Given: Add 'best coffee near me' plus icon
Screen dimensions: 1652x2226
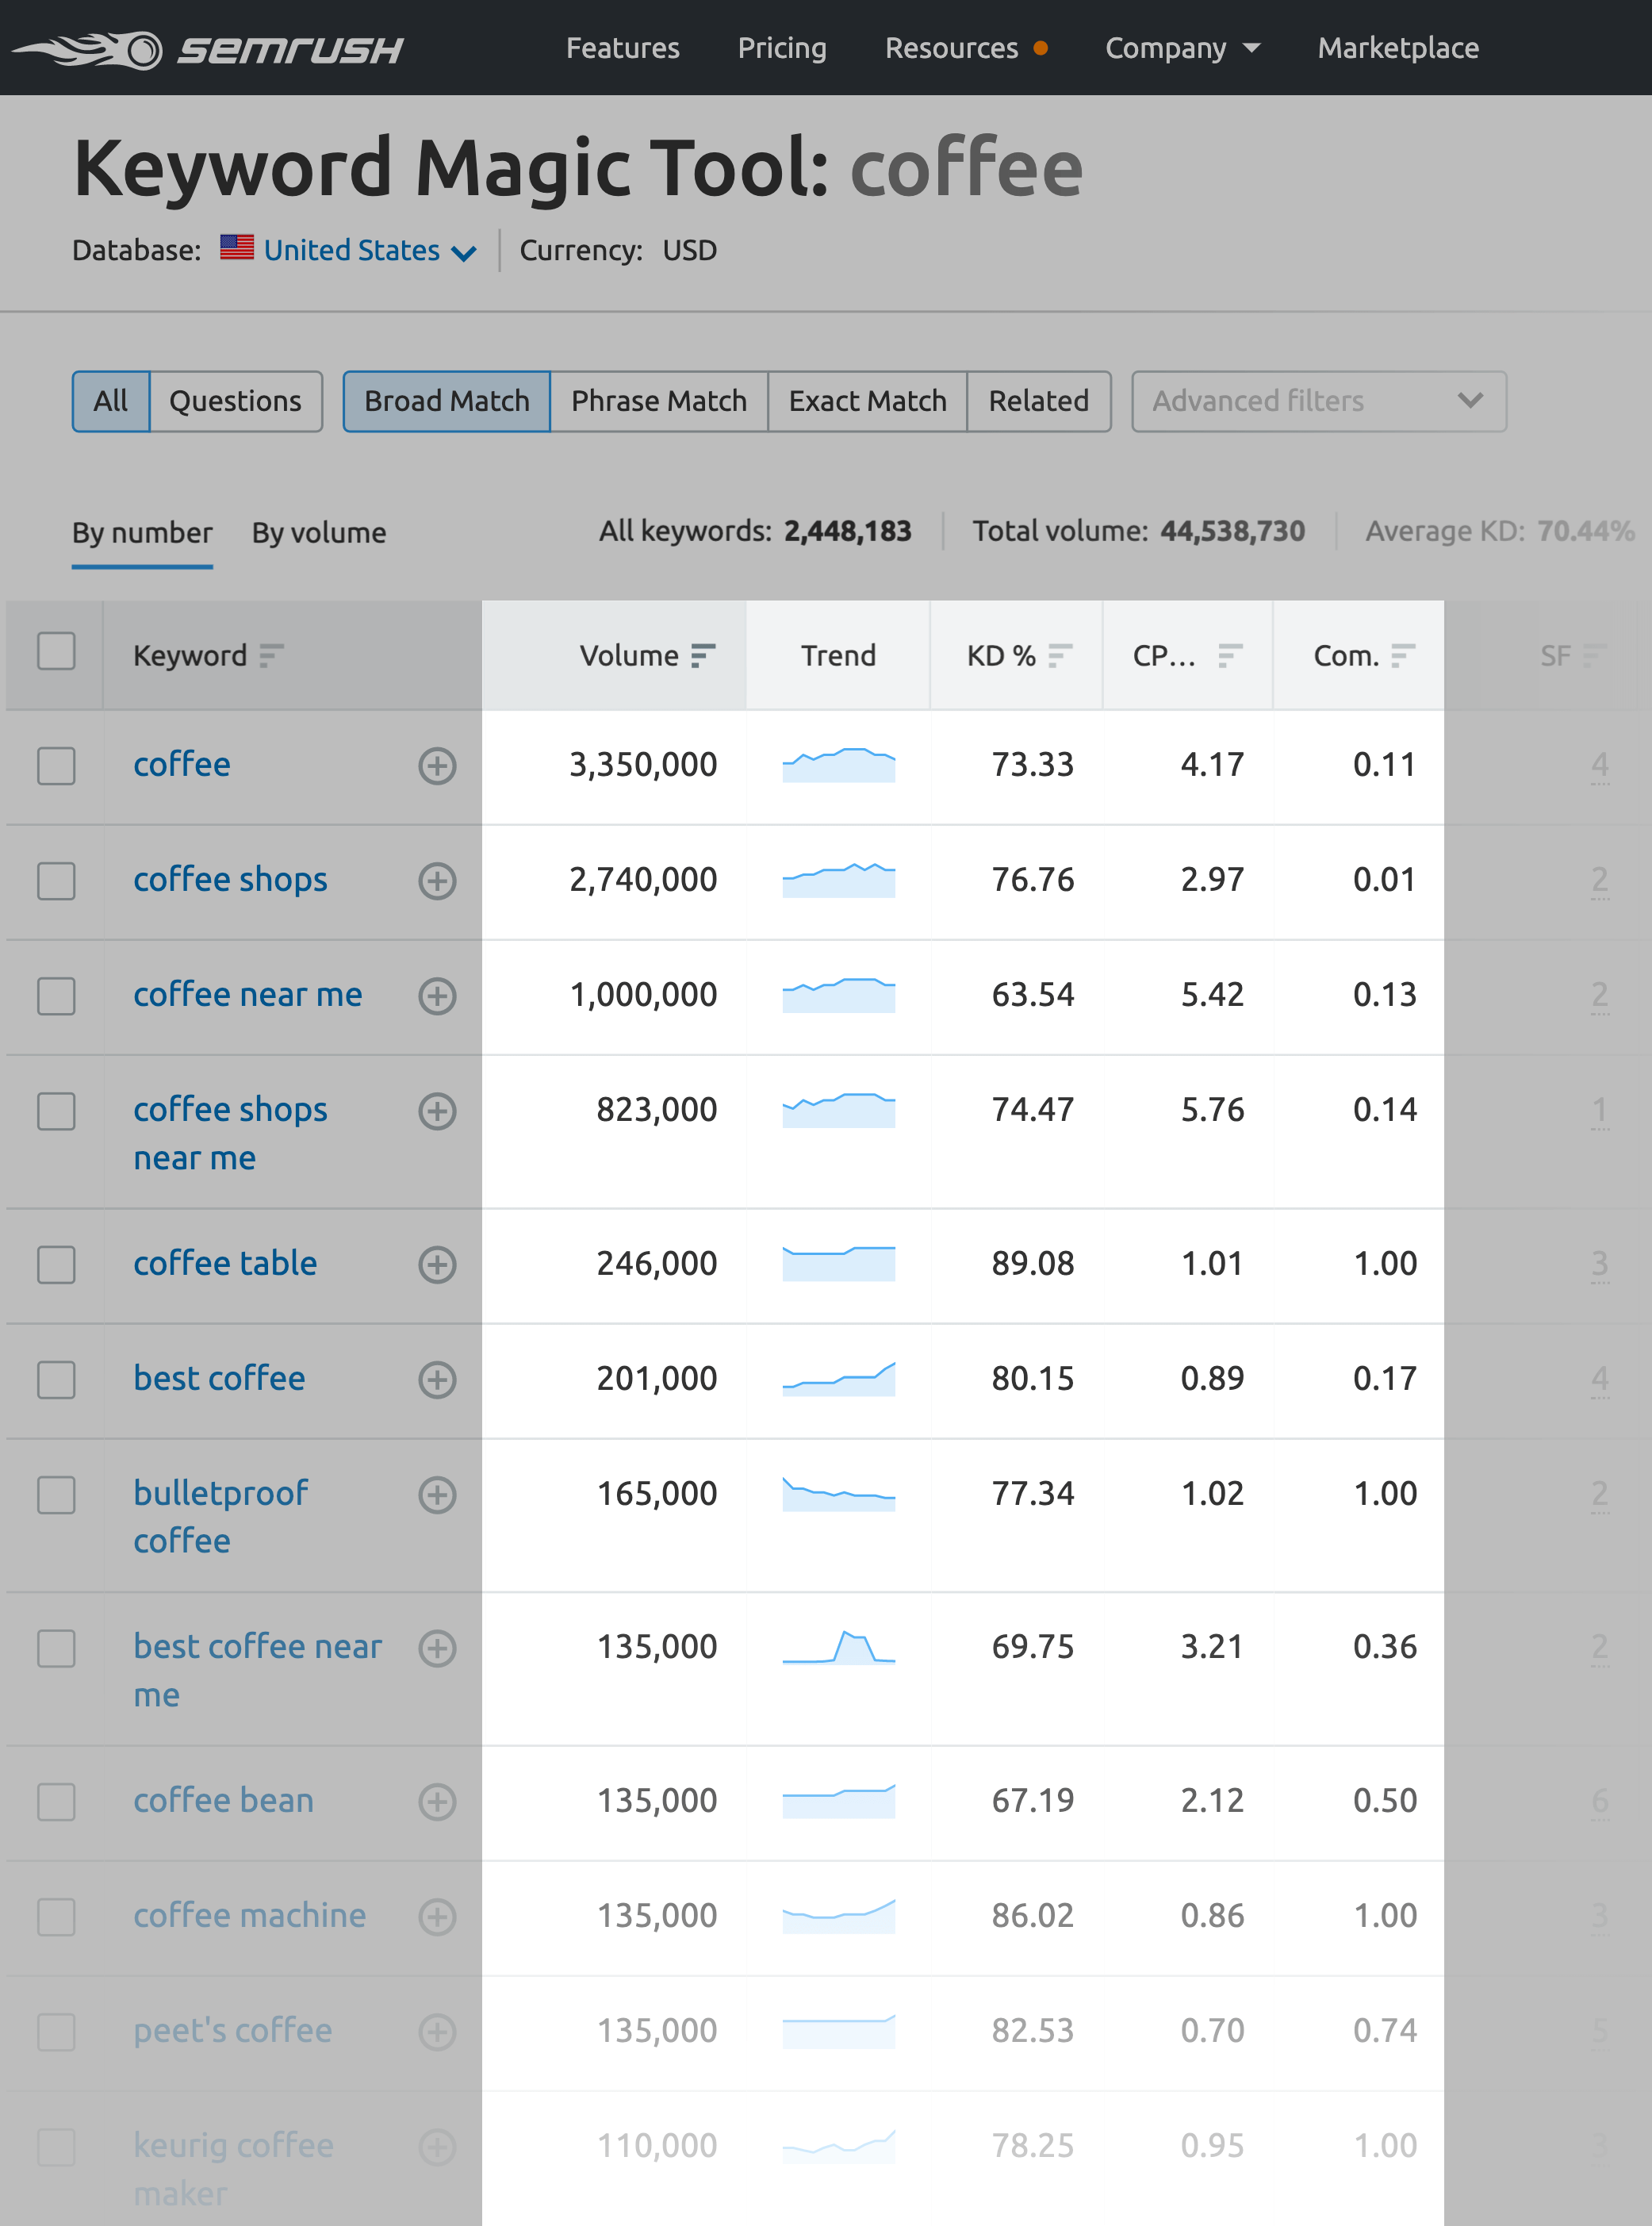Looking at the screenshot, I should [437, 1648].
